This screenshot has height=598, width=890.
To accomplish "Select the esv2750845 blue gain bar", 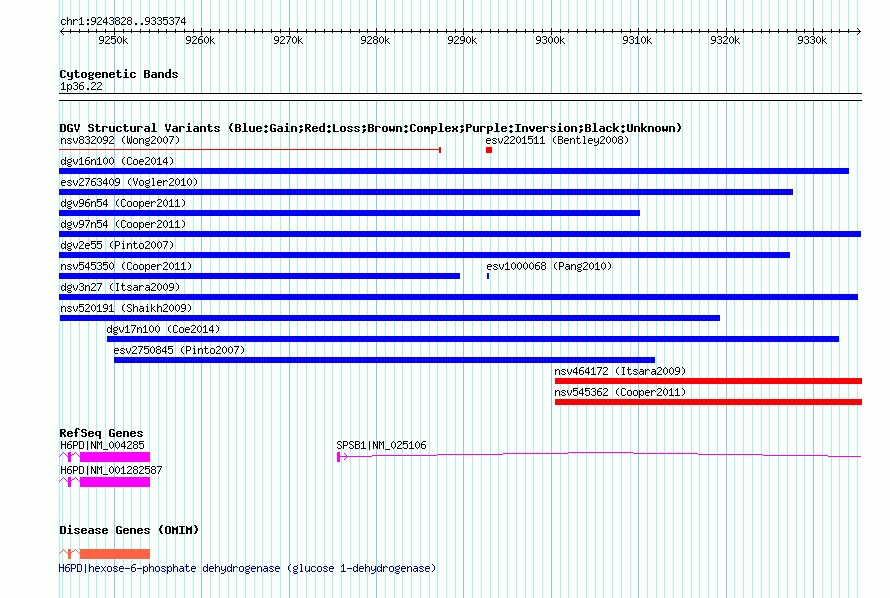I will pos(384,360).
